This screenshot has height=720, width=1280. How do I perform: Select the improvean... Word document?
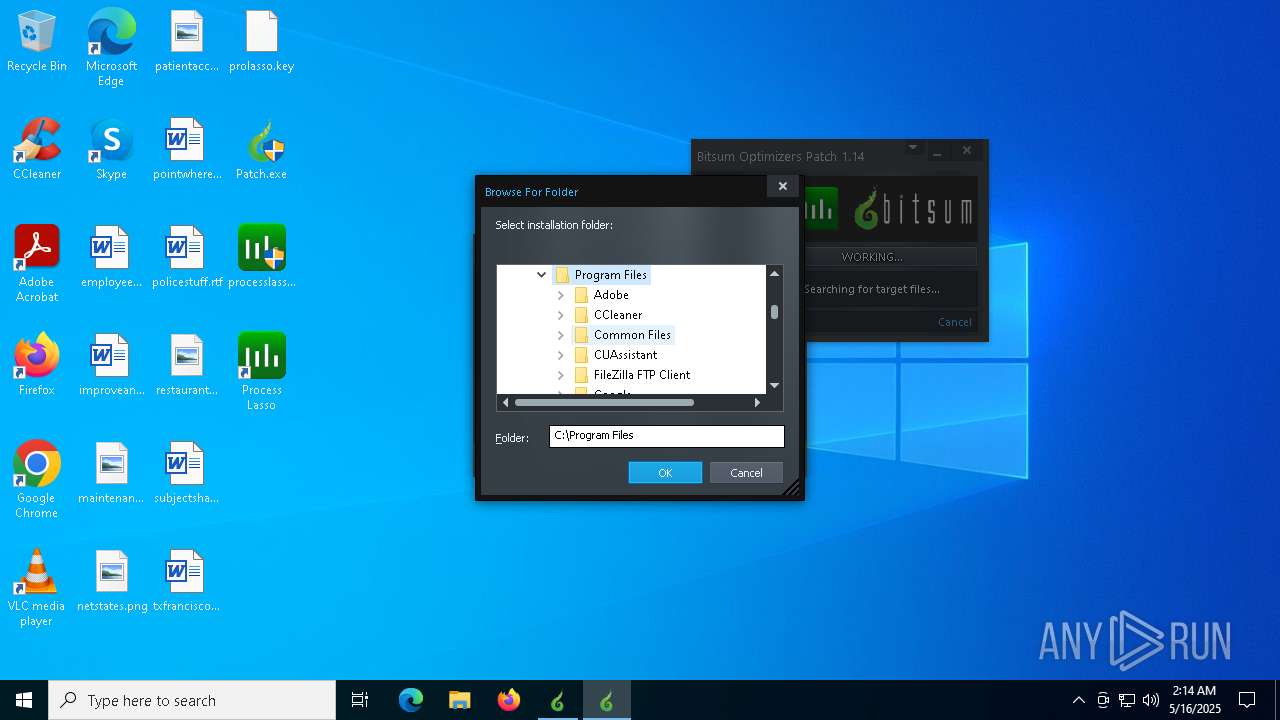tap(111, 366)
